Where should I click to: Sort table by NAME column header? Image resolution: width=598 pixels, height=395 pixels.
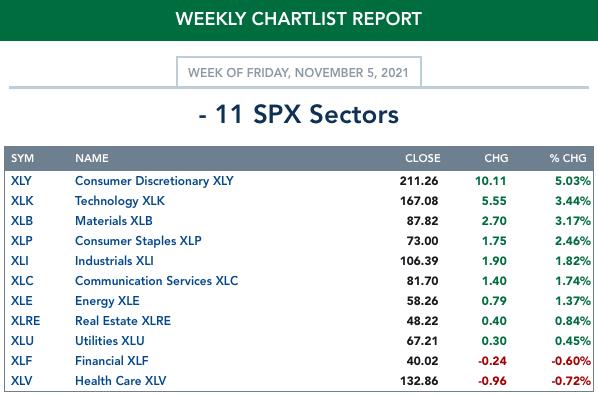[92, 158]
